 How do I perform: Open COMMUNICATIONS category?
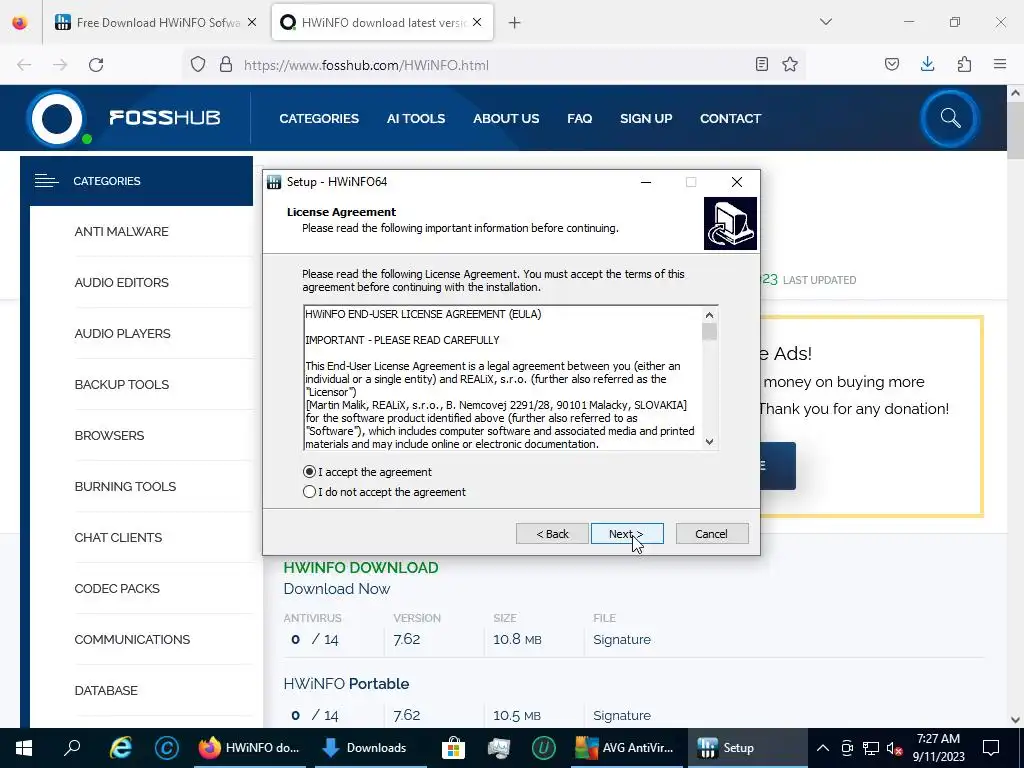[x=132, y=639]
